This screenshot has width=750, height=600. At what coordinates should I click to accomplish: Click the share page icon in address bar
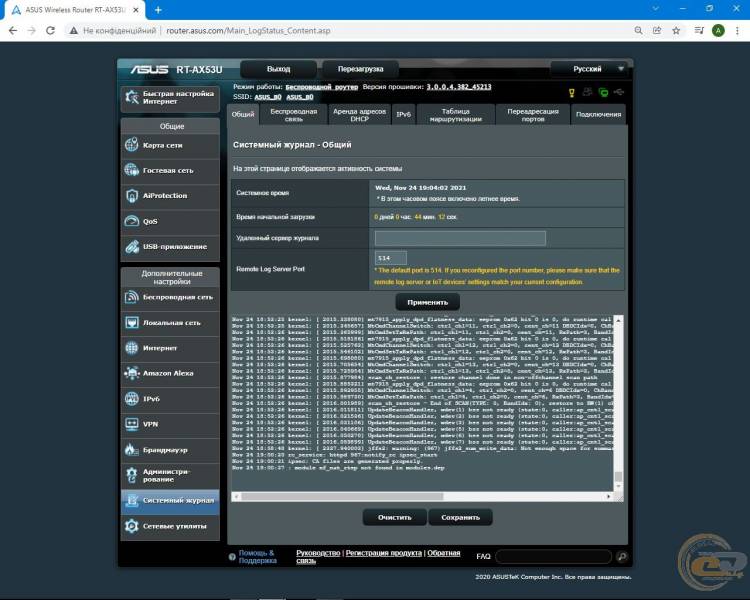657,31
